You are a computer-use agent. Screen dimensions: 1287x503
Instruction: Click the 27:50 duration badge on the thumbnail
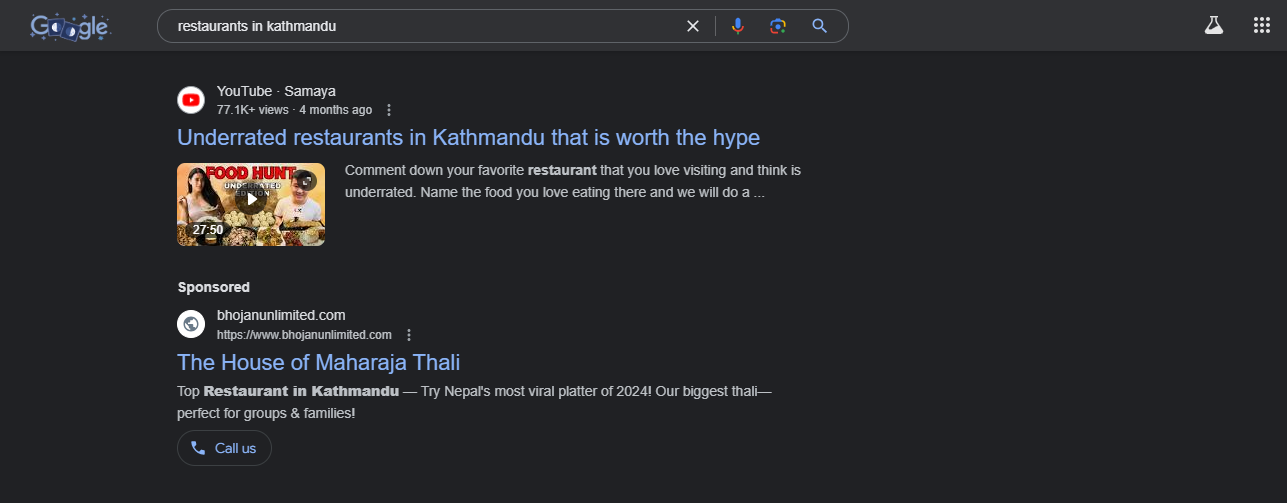tap(208, 230)
